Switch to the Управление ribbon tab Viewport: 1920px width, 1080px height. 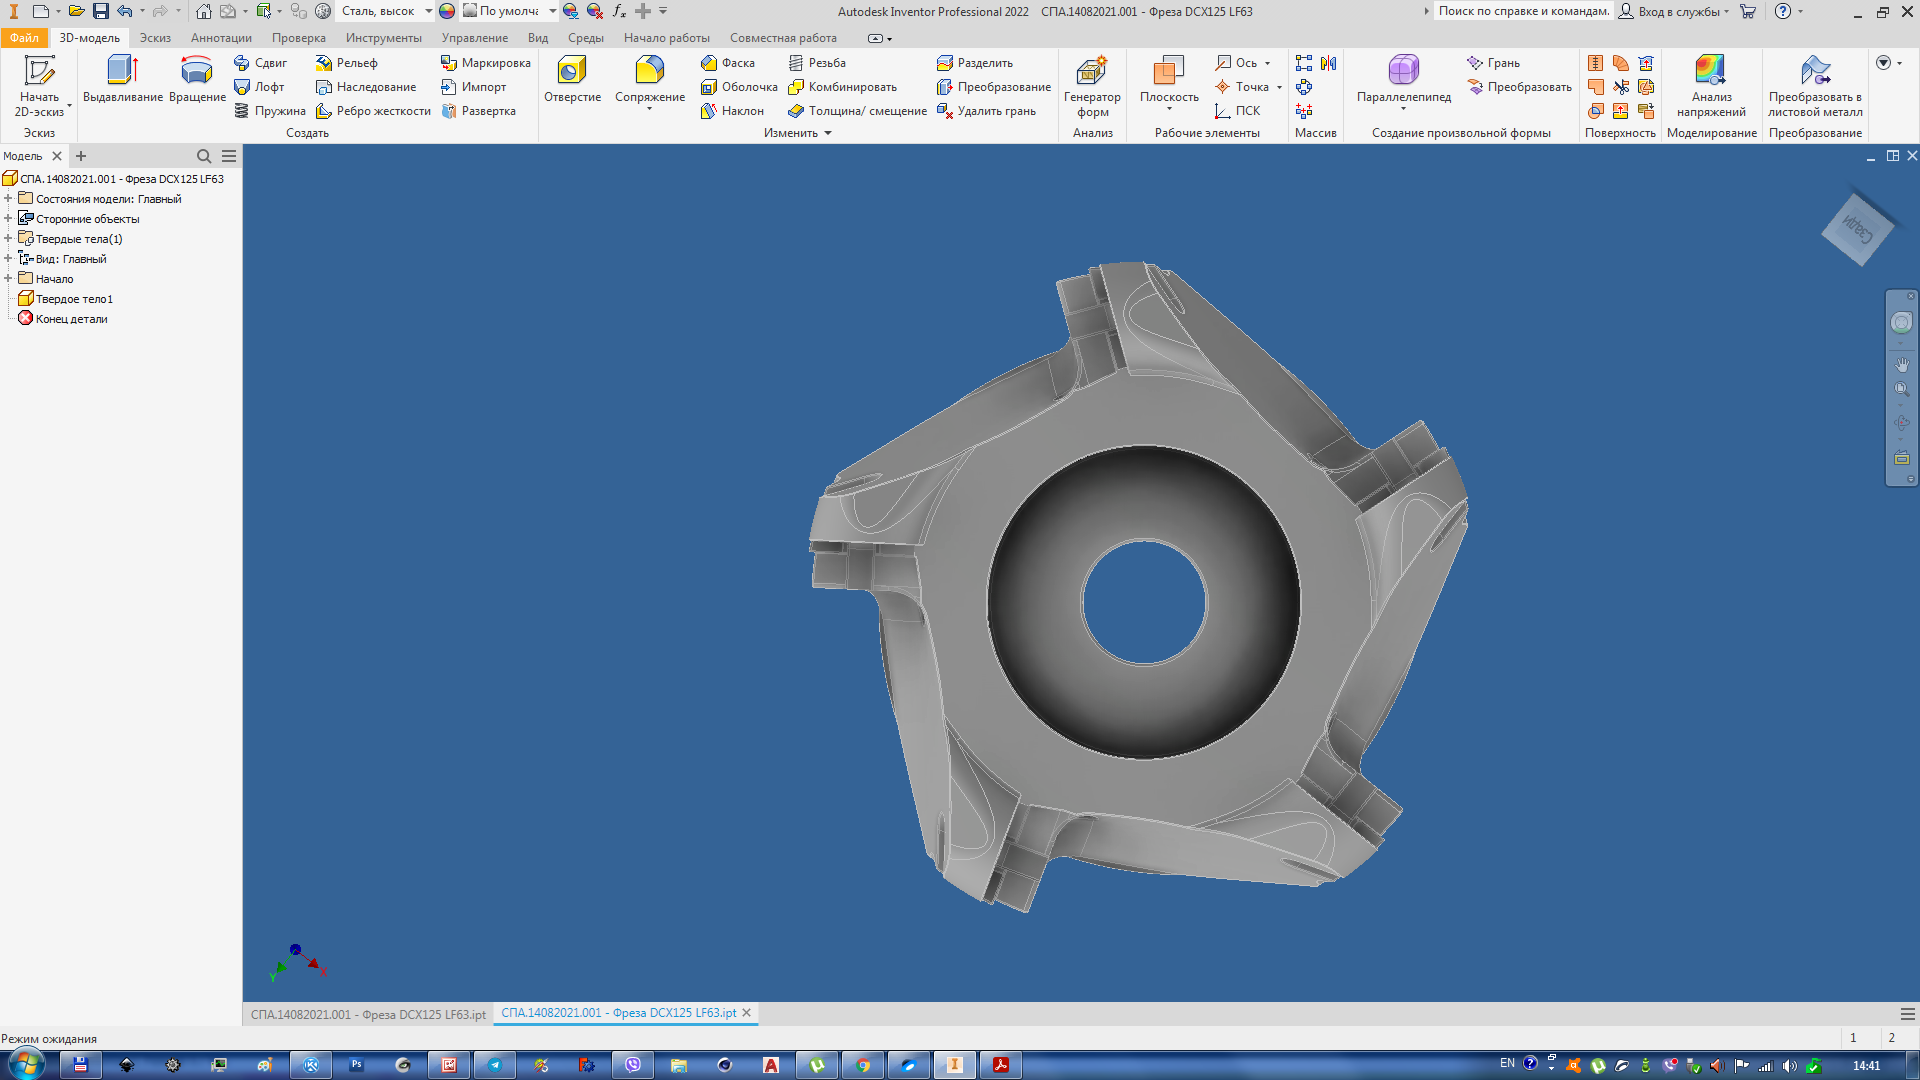point(474,38)
